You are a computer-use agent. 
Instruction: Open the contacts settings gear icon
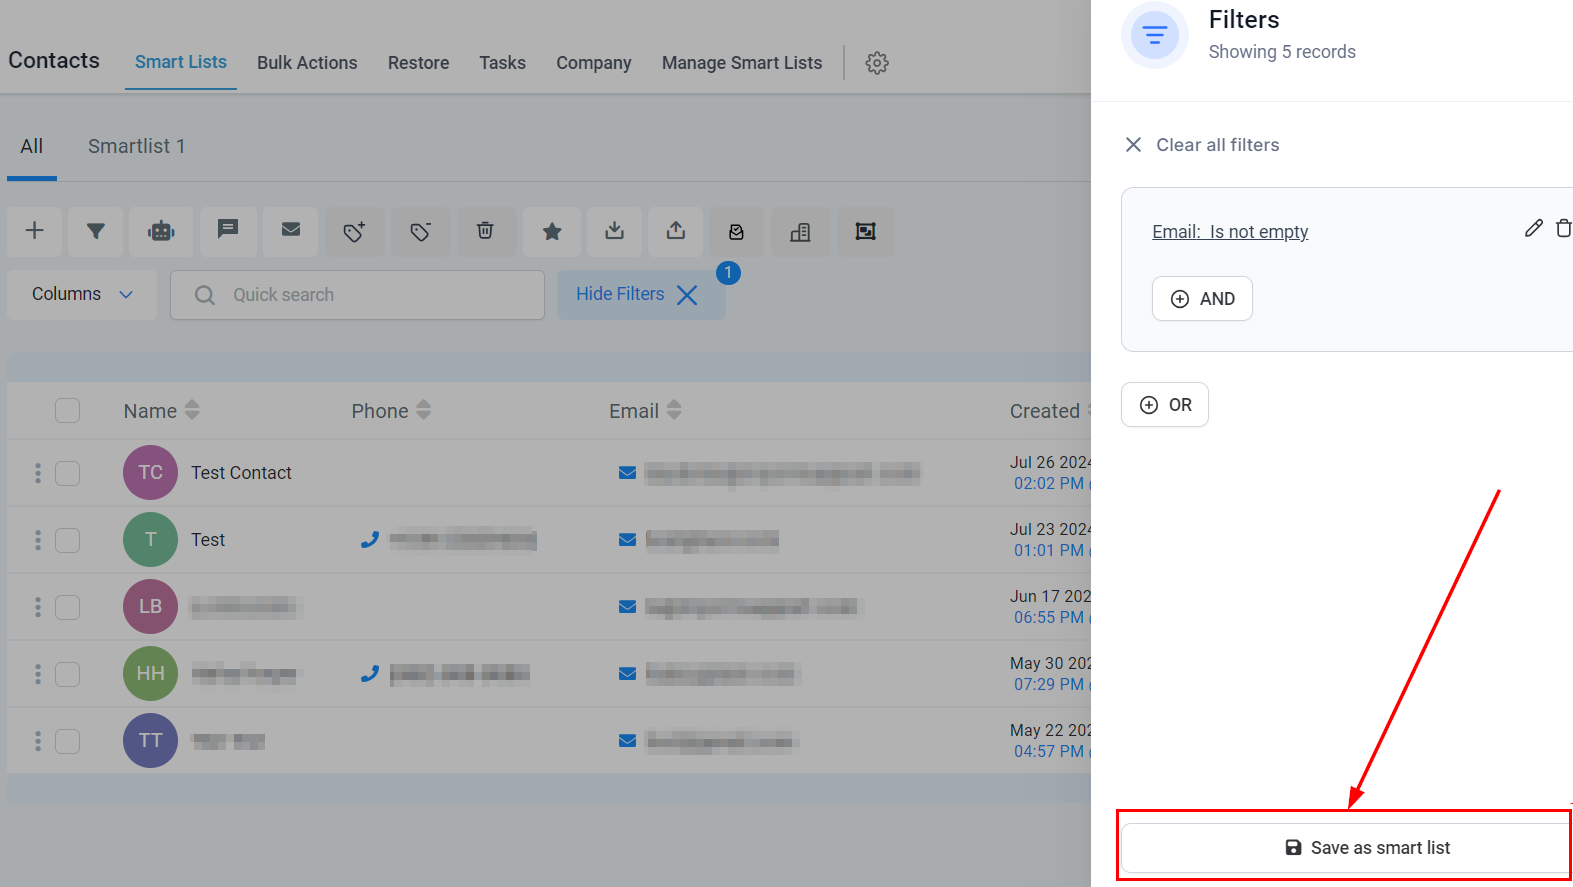tap(877, 63)
